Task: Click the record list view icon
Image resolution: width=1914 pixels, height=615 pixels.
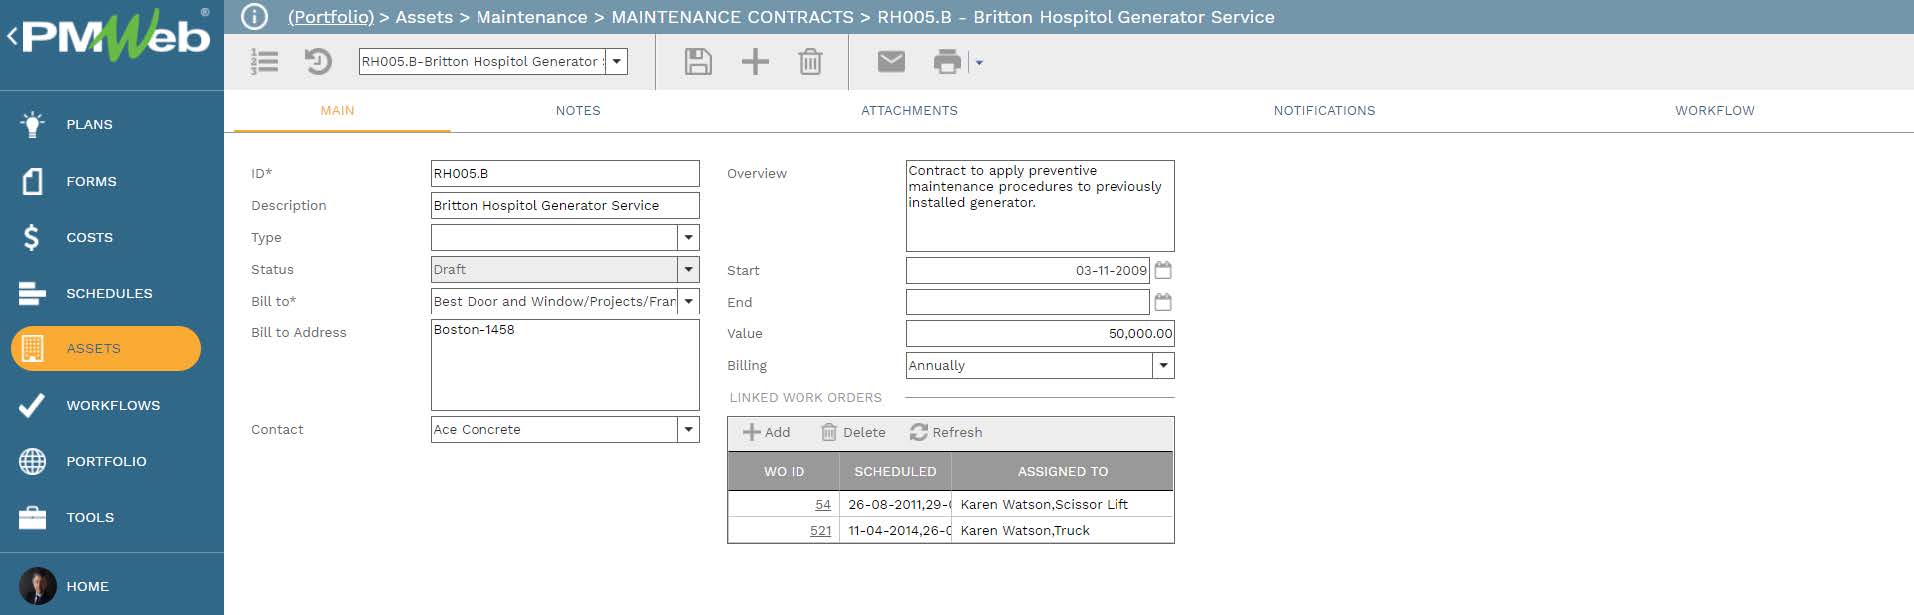Action: click(x=264, y=62)
